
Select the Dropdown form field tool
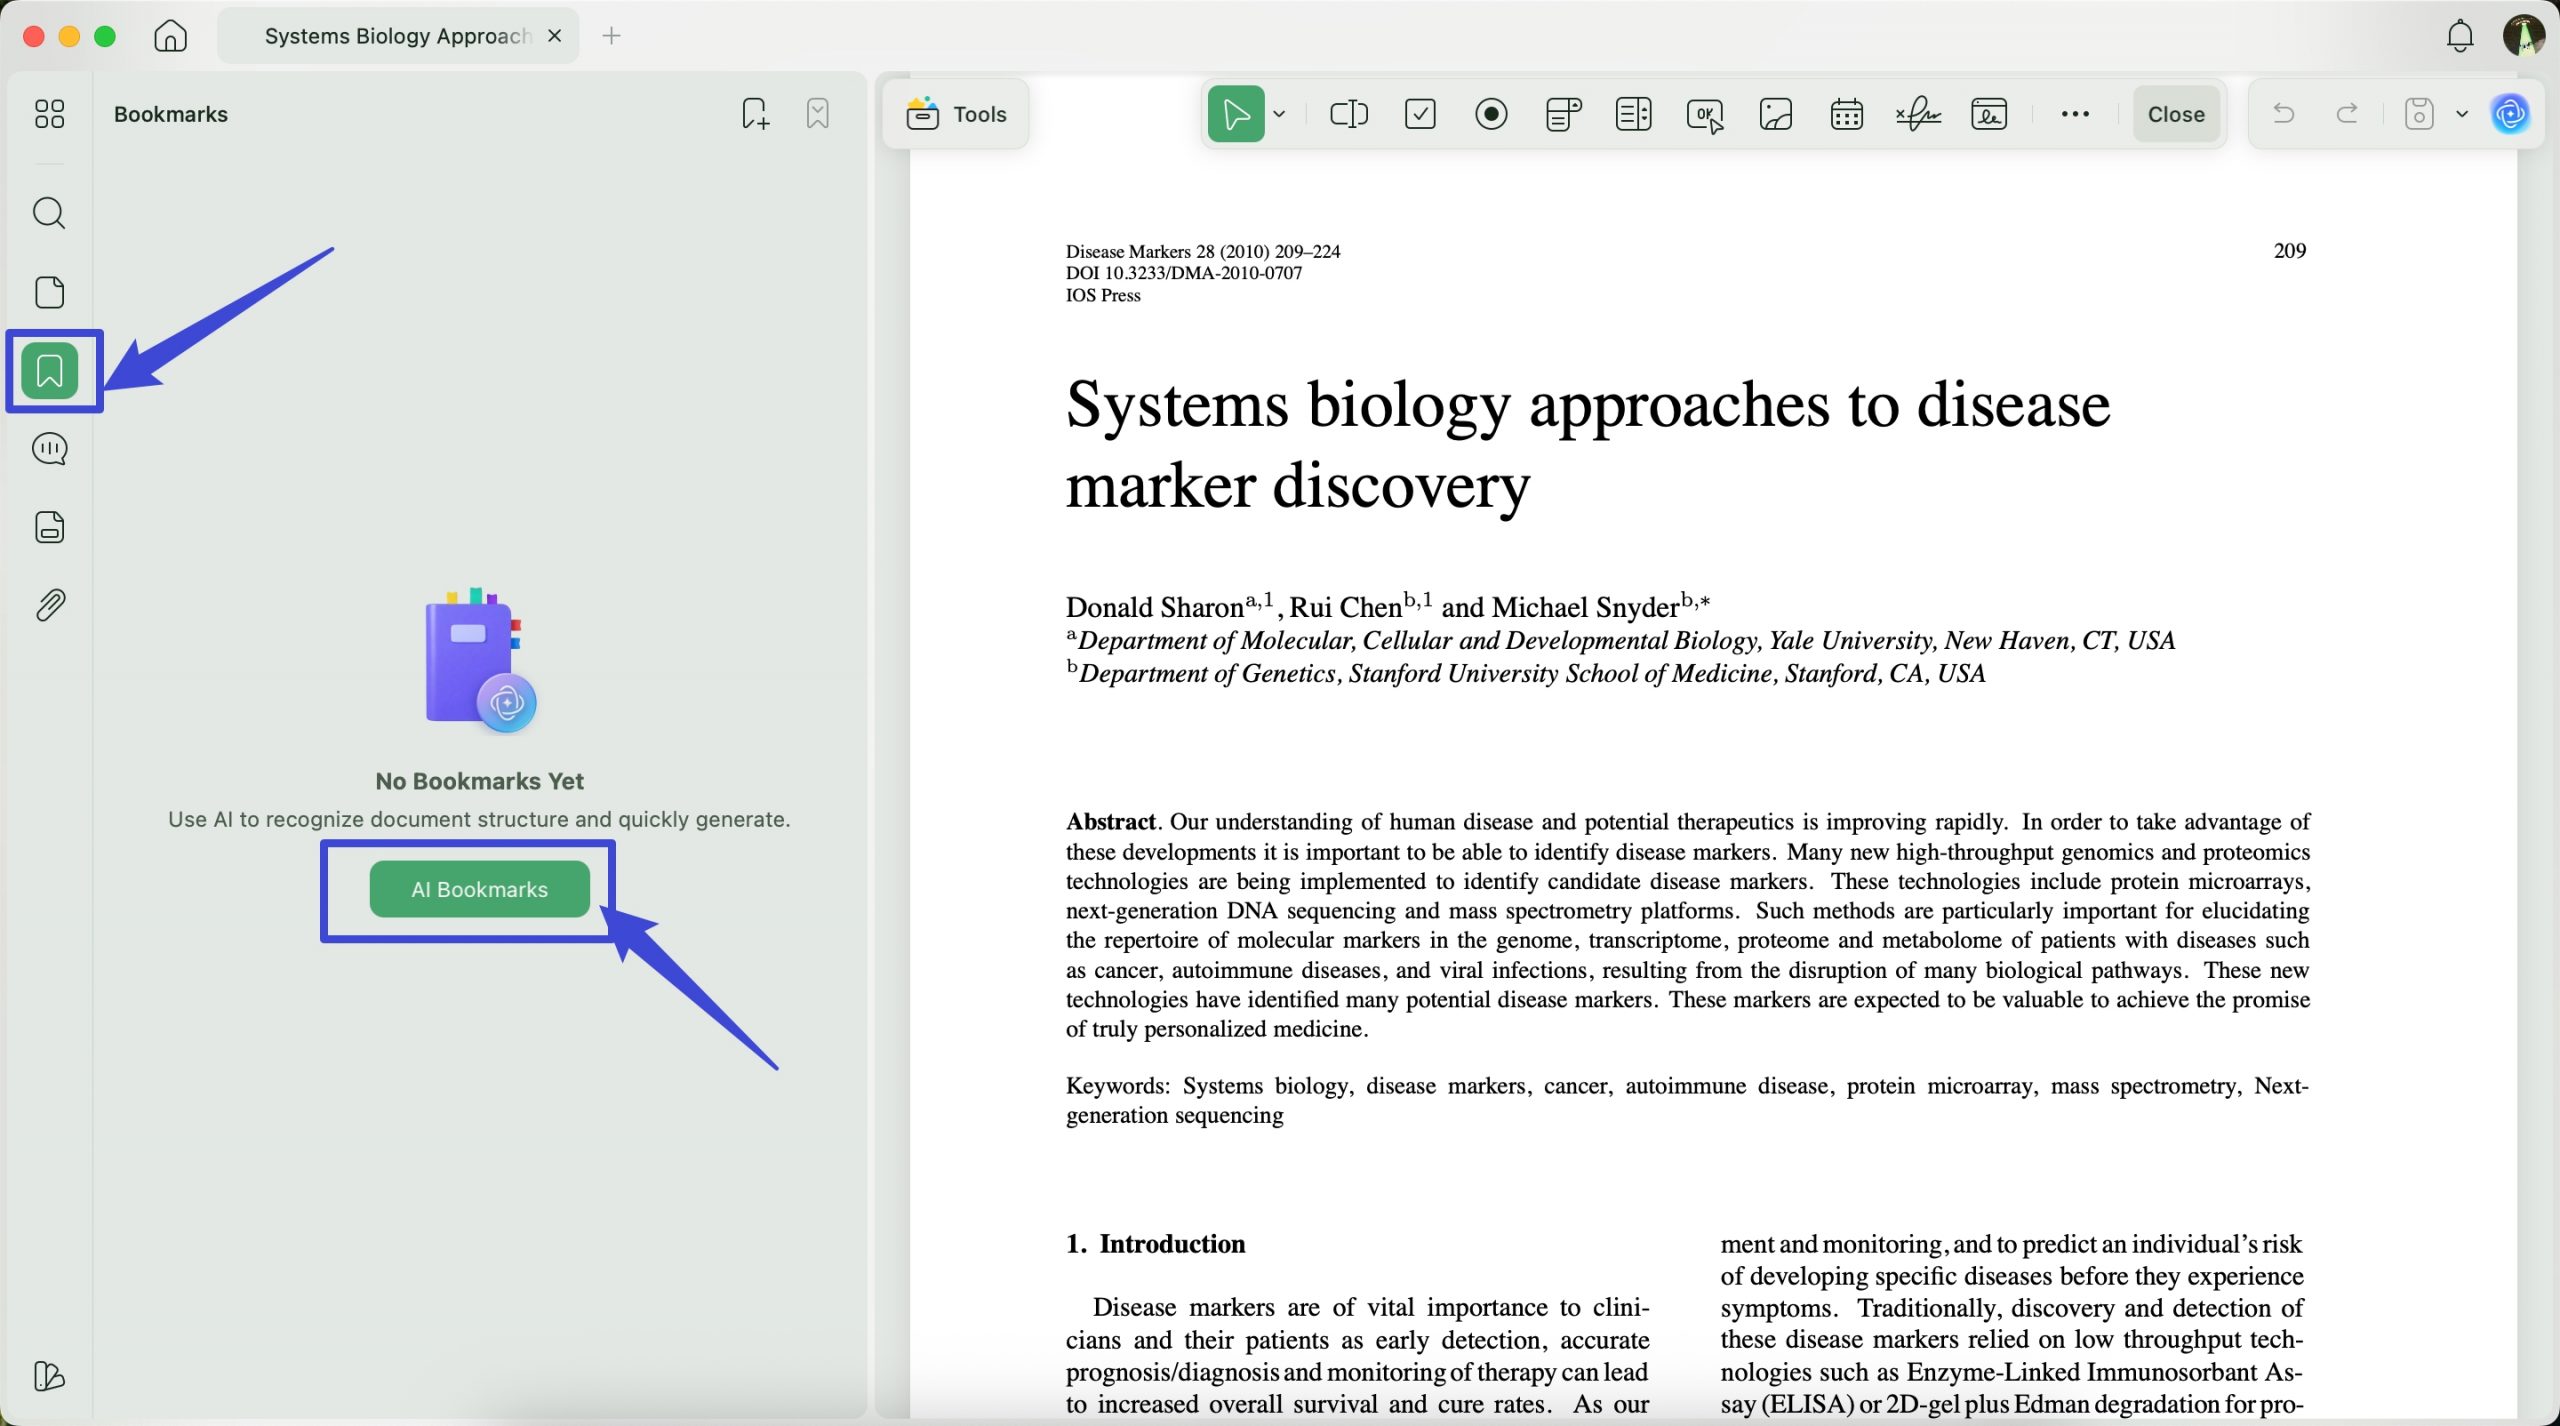1562,114
